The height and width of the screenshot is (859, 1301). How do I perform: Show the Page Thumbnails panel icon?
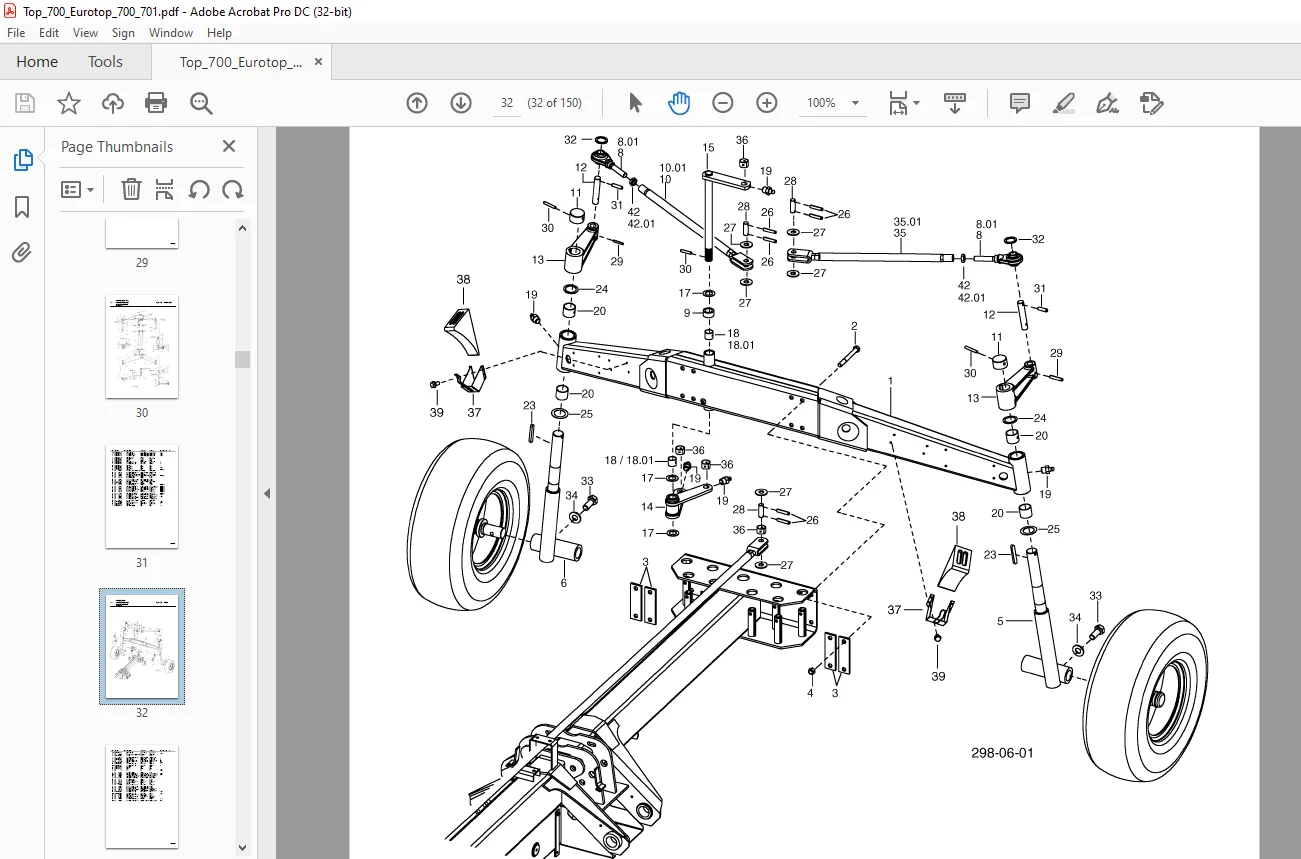(22, 160)
